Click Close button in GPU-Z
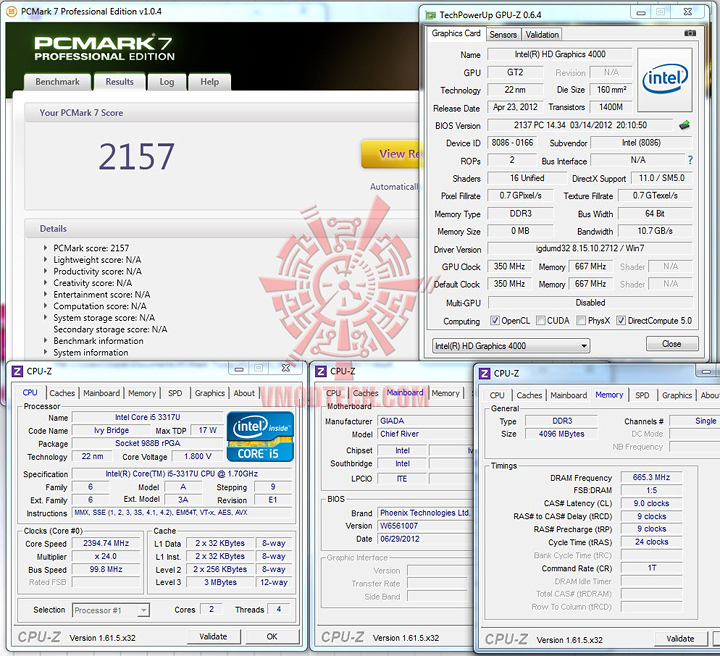Screen dimensions: 720x656 click(672, 344)
